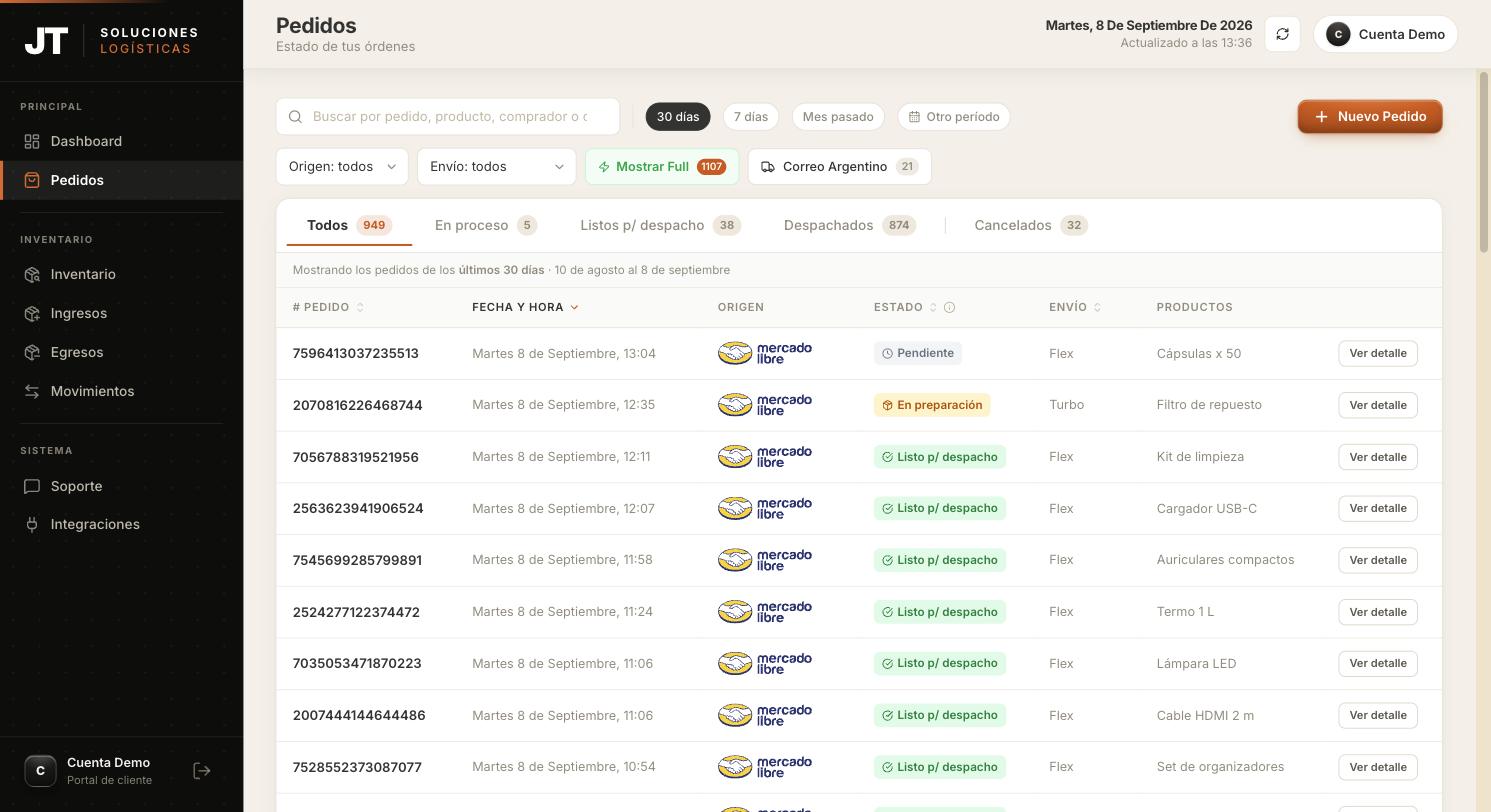Go to Ingresos section
Image resolution: width=1491 pixels, height=812 pixels.
(121, 313)
